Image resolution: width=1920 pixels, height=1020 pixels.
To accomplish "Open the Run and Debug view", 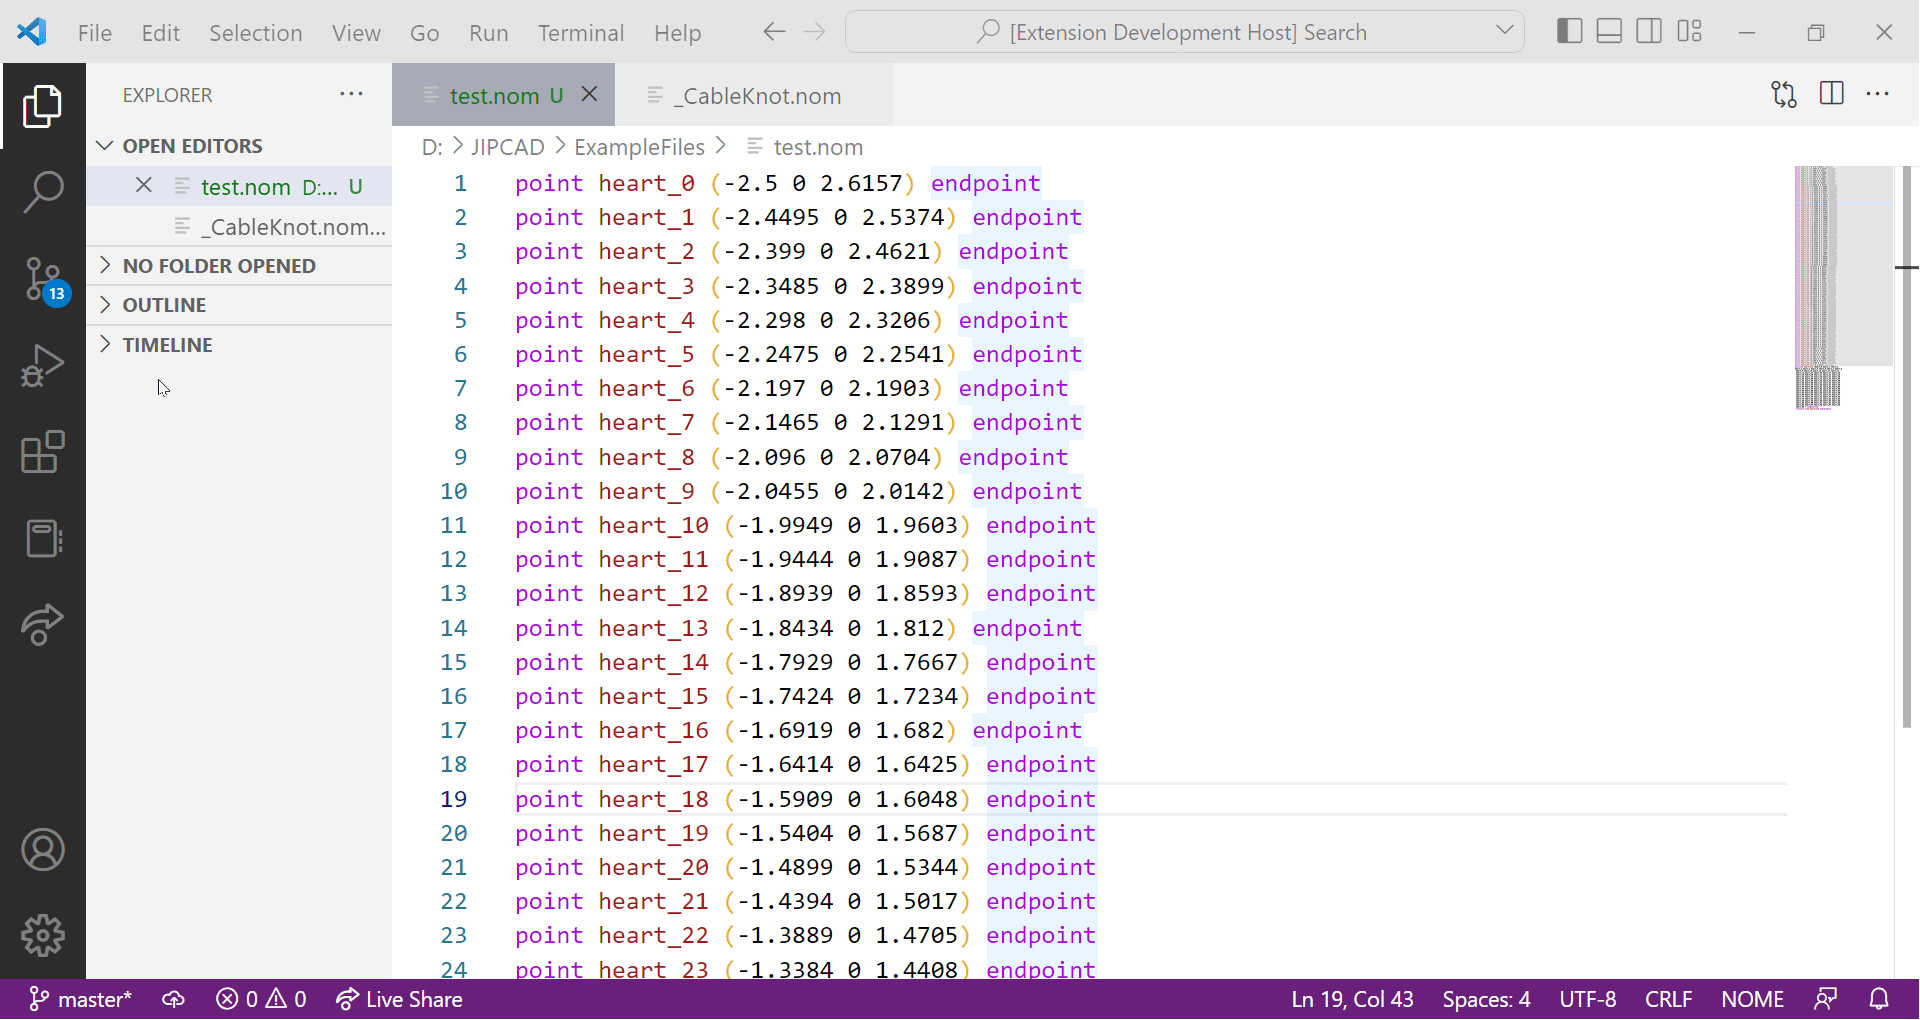I will (42, 365).
